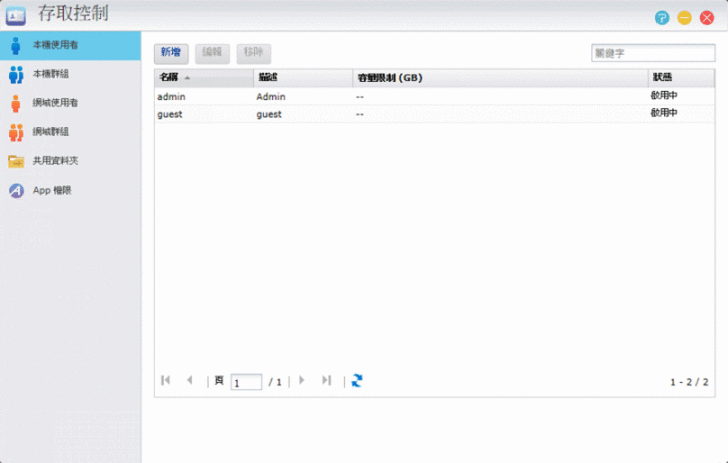
Task: Jump to the first page arrow
Action: coord(166,381)
